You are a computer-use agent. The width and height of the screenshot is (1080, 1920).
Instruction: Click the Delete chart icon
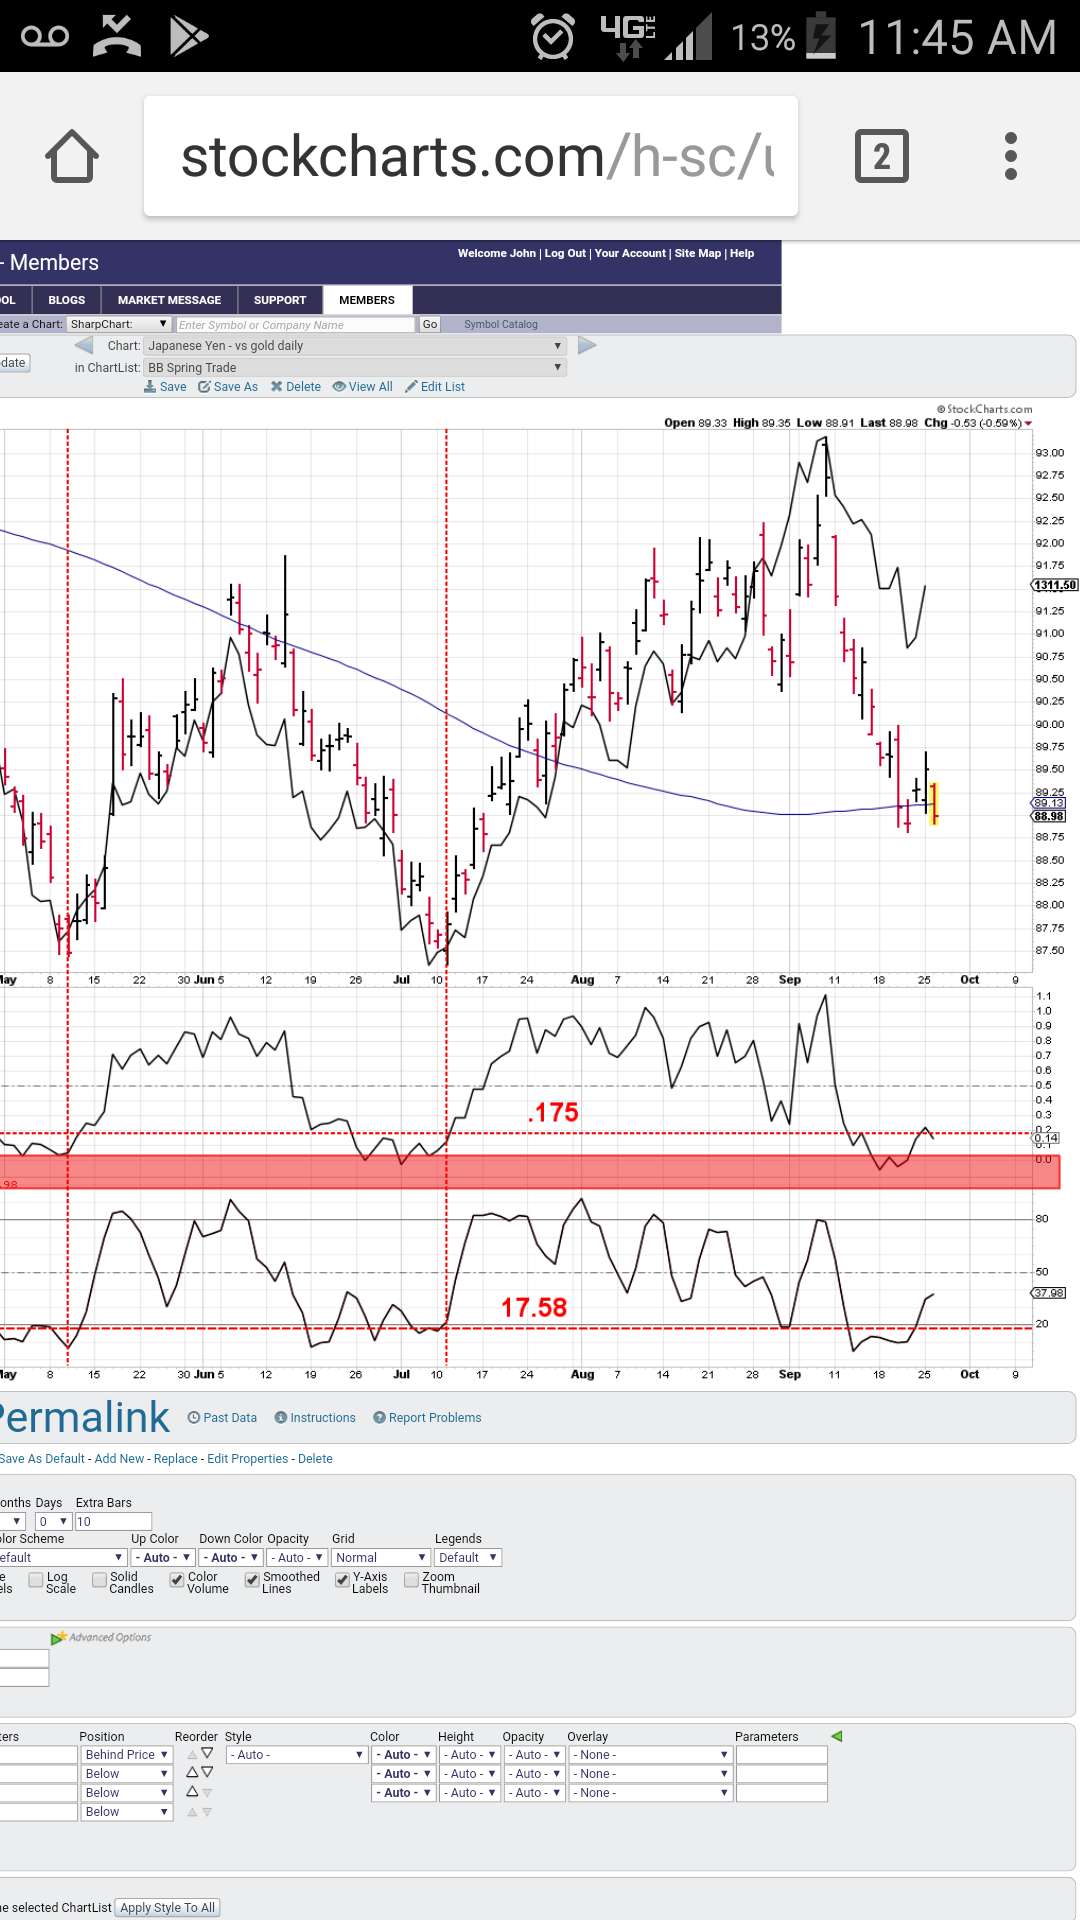295,387
